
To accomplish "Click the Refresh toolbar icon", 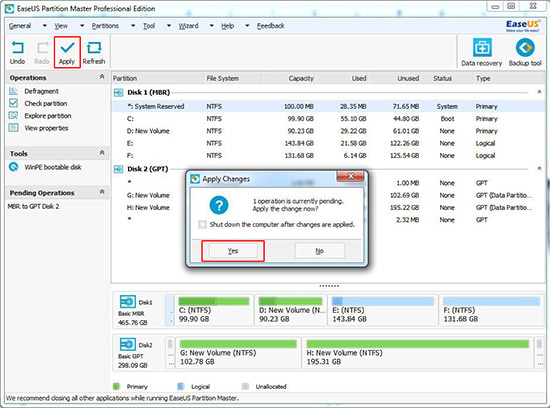I will 94,47.
